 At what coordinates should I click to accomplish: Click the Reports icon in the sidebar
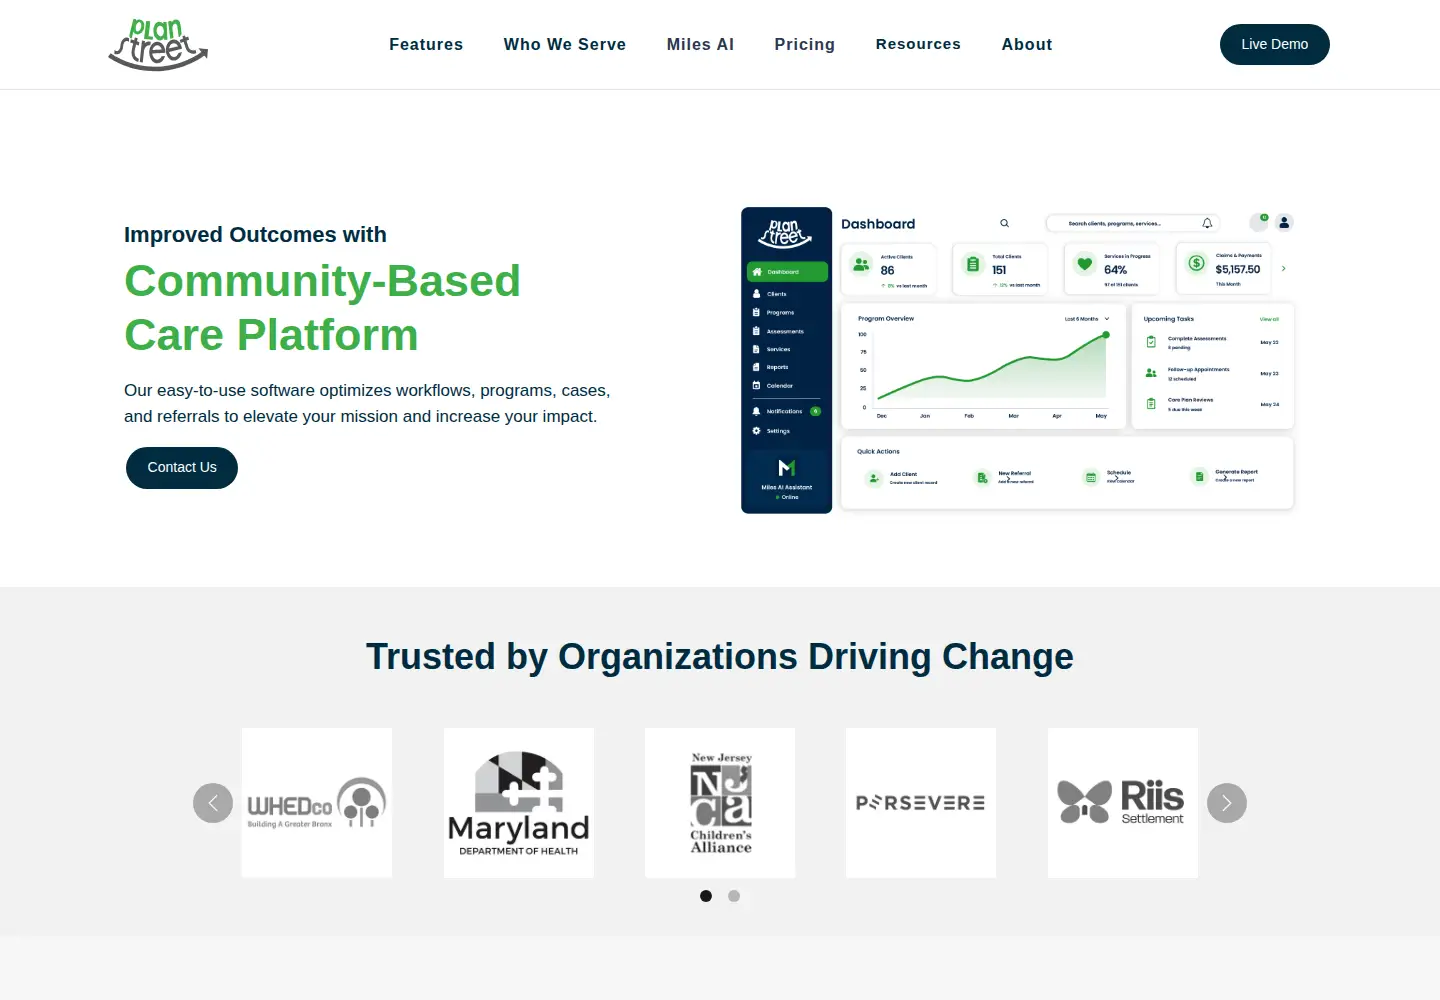pyautogui.click(x=756, y=367)
